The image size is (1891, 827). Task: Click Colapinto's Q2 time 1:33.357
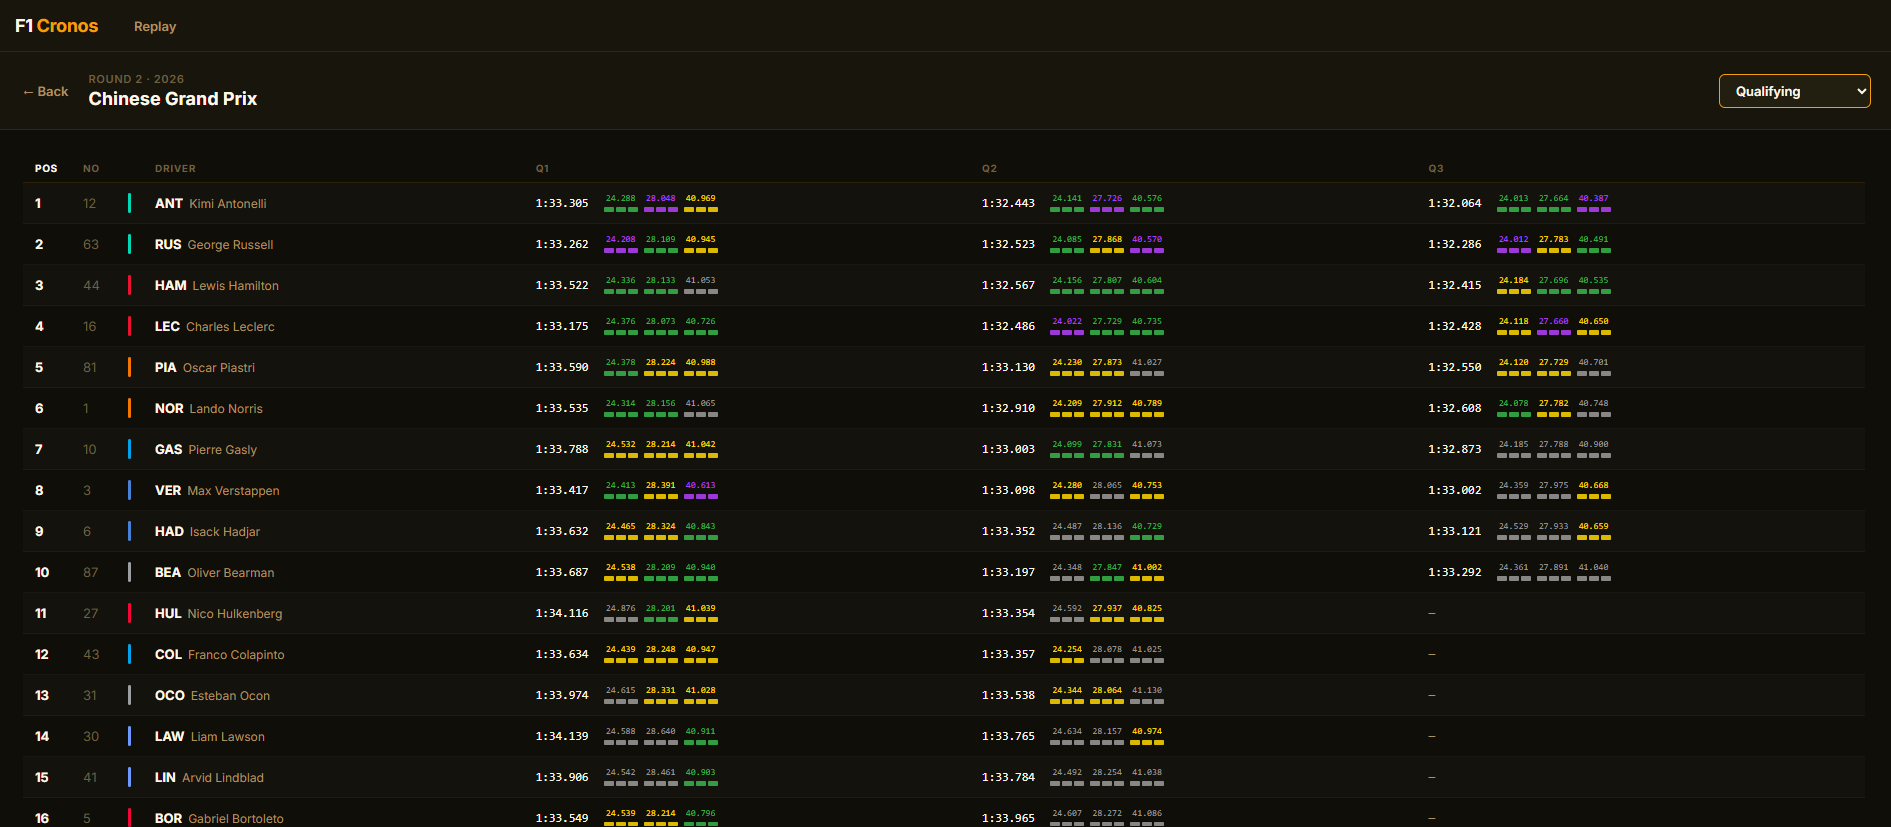coord(1008,654)
